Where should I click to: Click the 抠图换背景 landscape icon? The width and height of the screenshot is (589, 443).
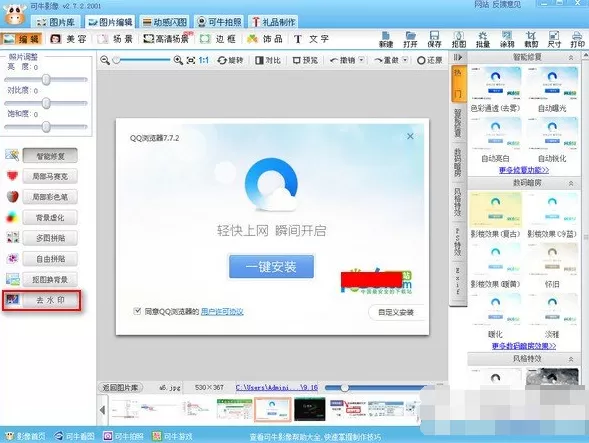(13, 279)
